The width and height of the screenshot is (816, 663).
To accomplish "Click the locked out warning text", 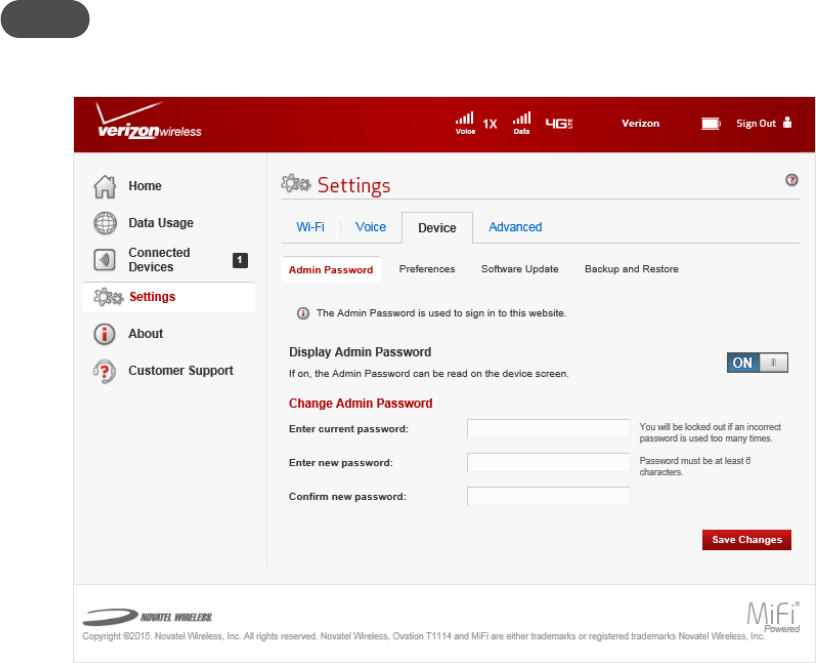I will coord(710,432).
